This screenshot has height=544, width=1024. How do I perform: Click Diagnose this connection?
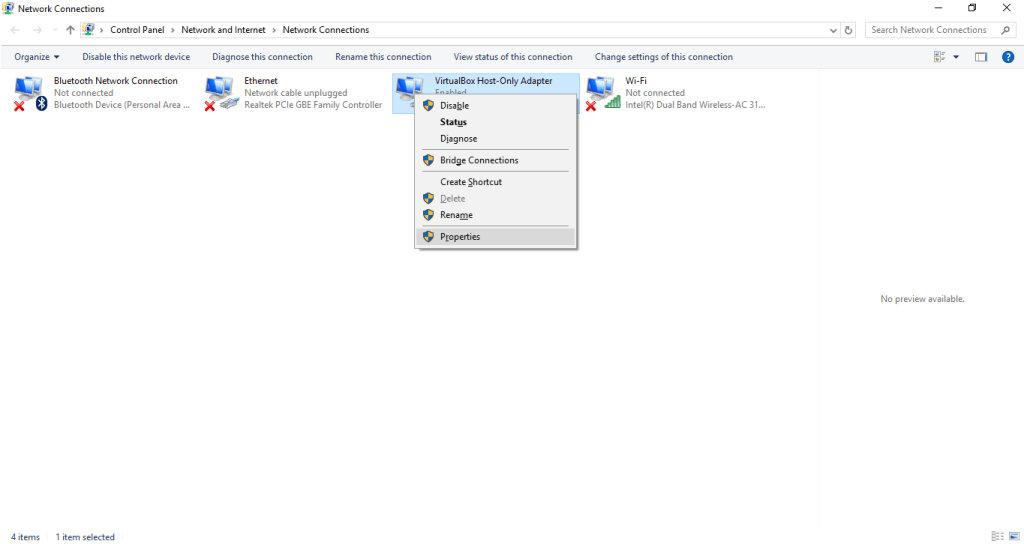[x=262, y=57]
